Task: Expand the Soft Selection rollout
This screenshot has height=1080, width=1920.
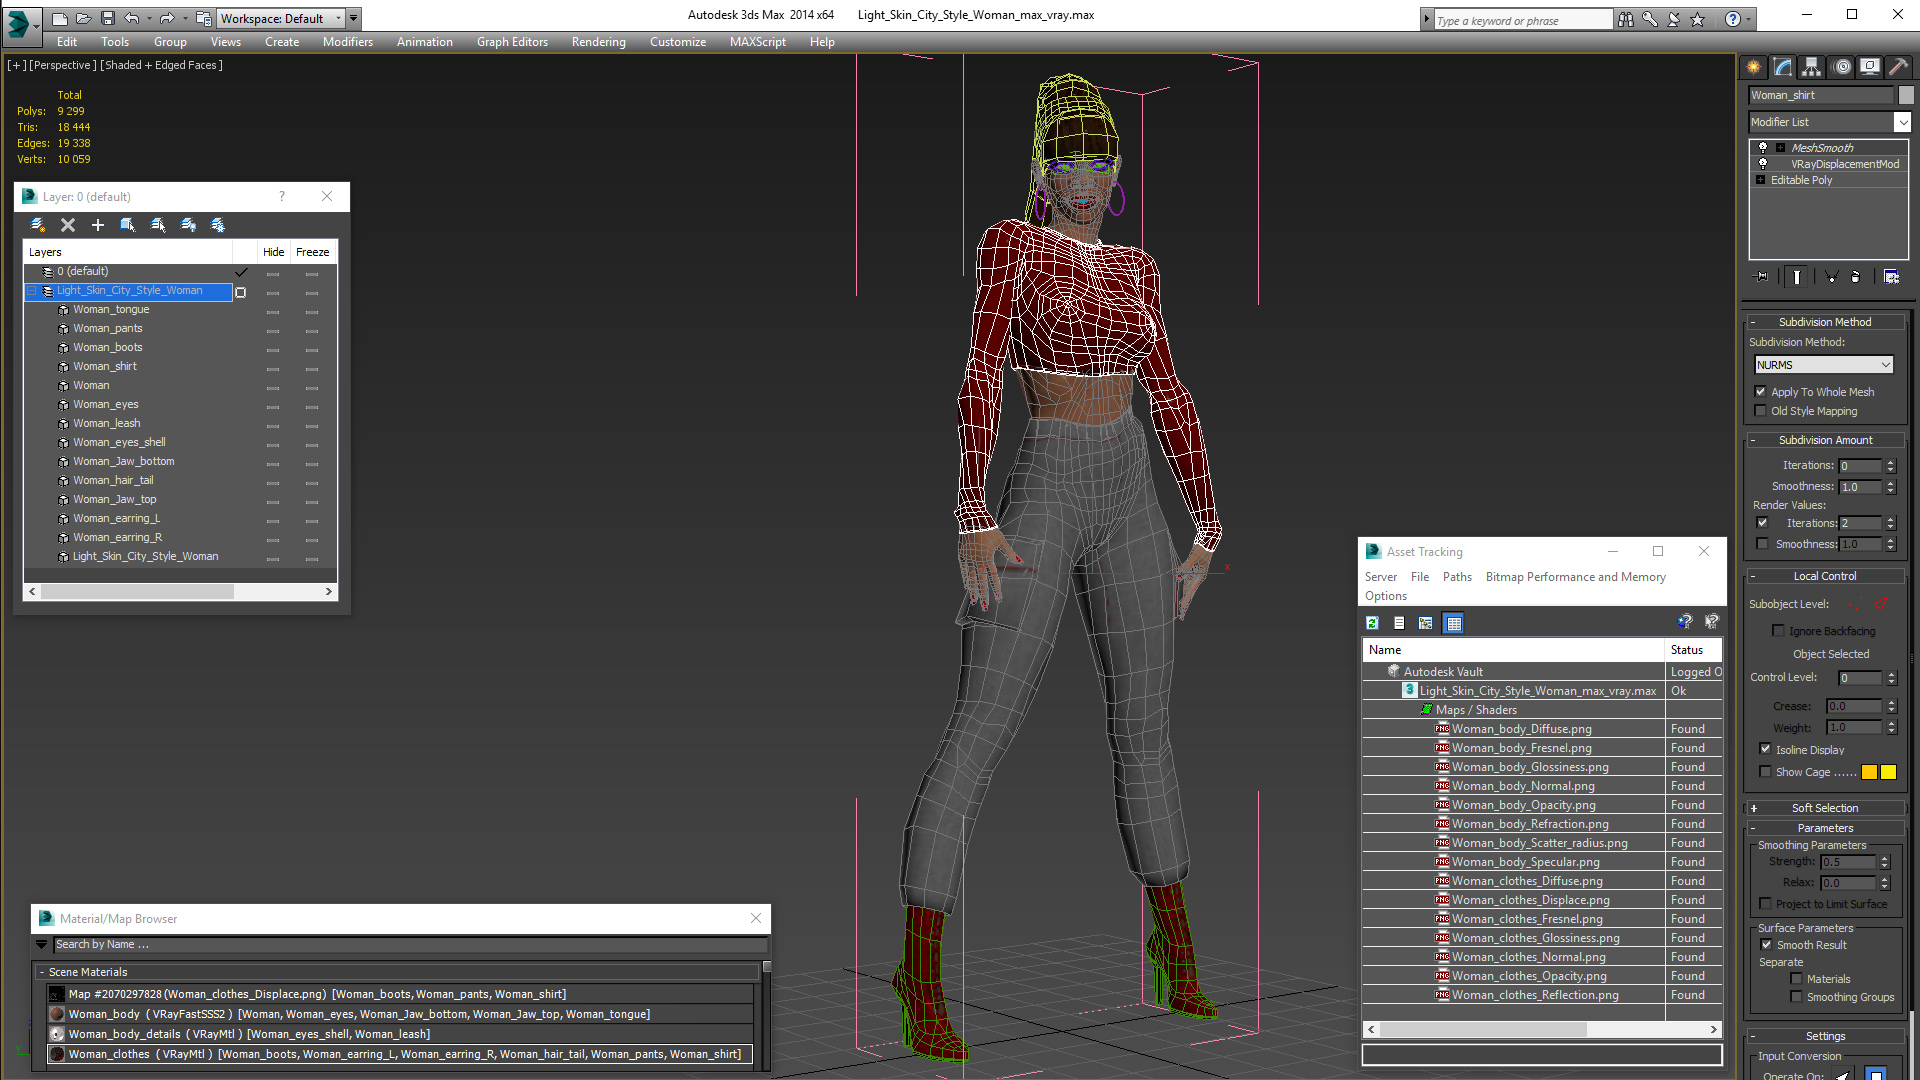Action: click(x=1825, y=808)
